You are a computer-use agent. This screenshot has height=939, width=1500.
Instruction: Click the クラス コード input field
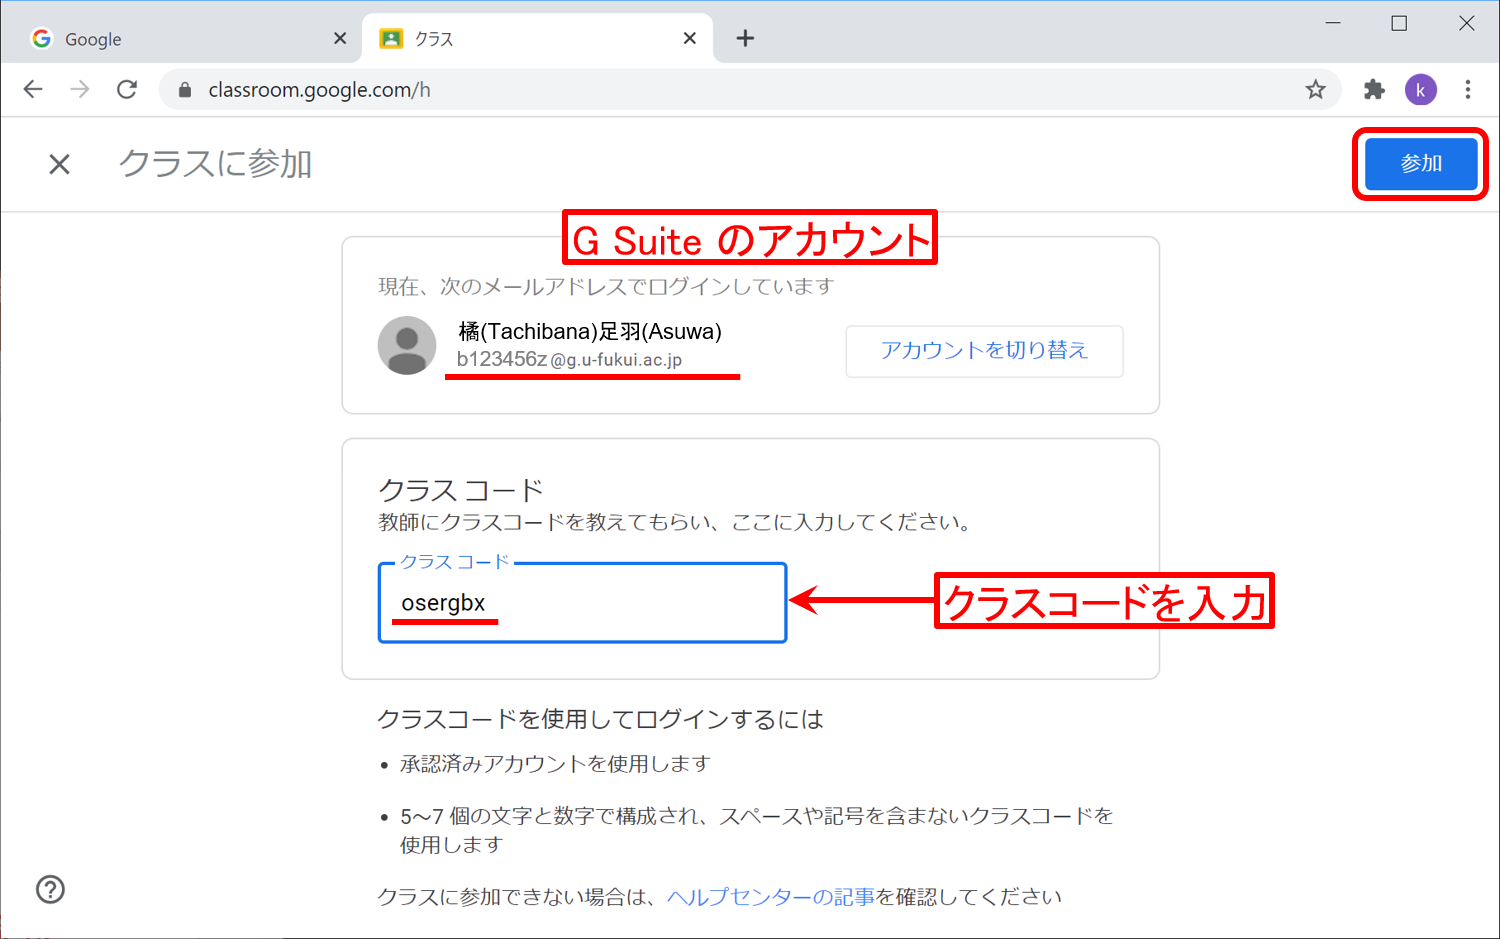(583, 603)
